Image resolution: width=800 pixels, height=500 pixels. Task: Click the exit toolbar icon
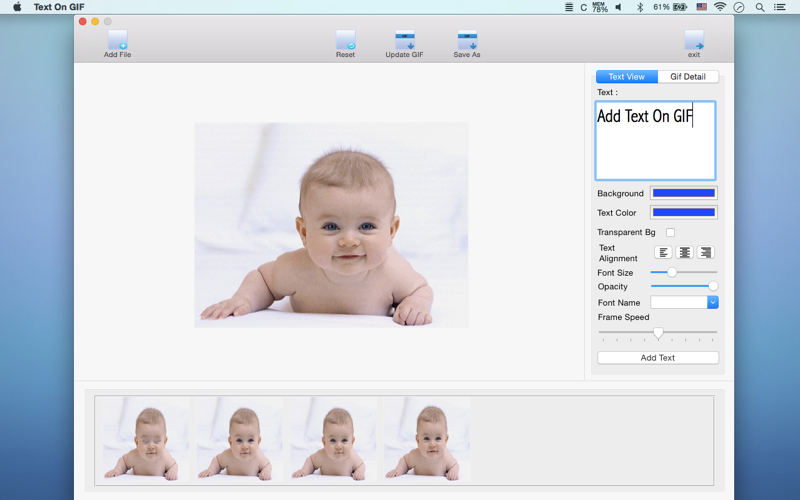(694, 40)
